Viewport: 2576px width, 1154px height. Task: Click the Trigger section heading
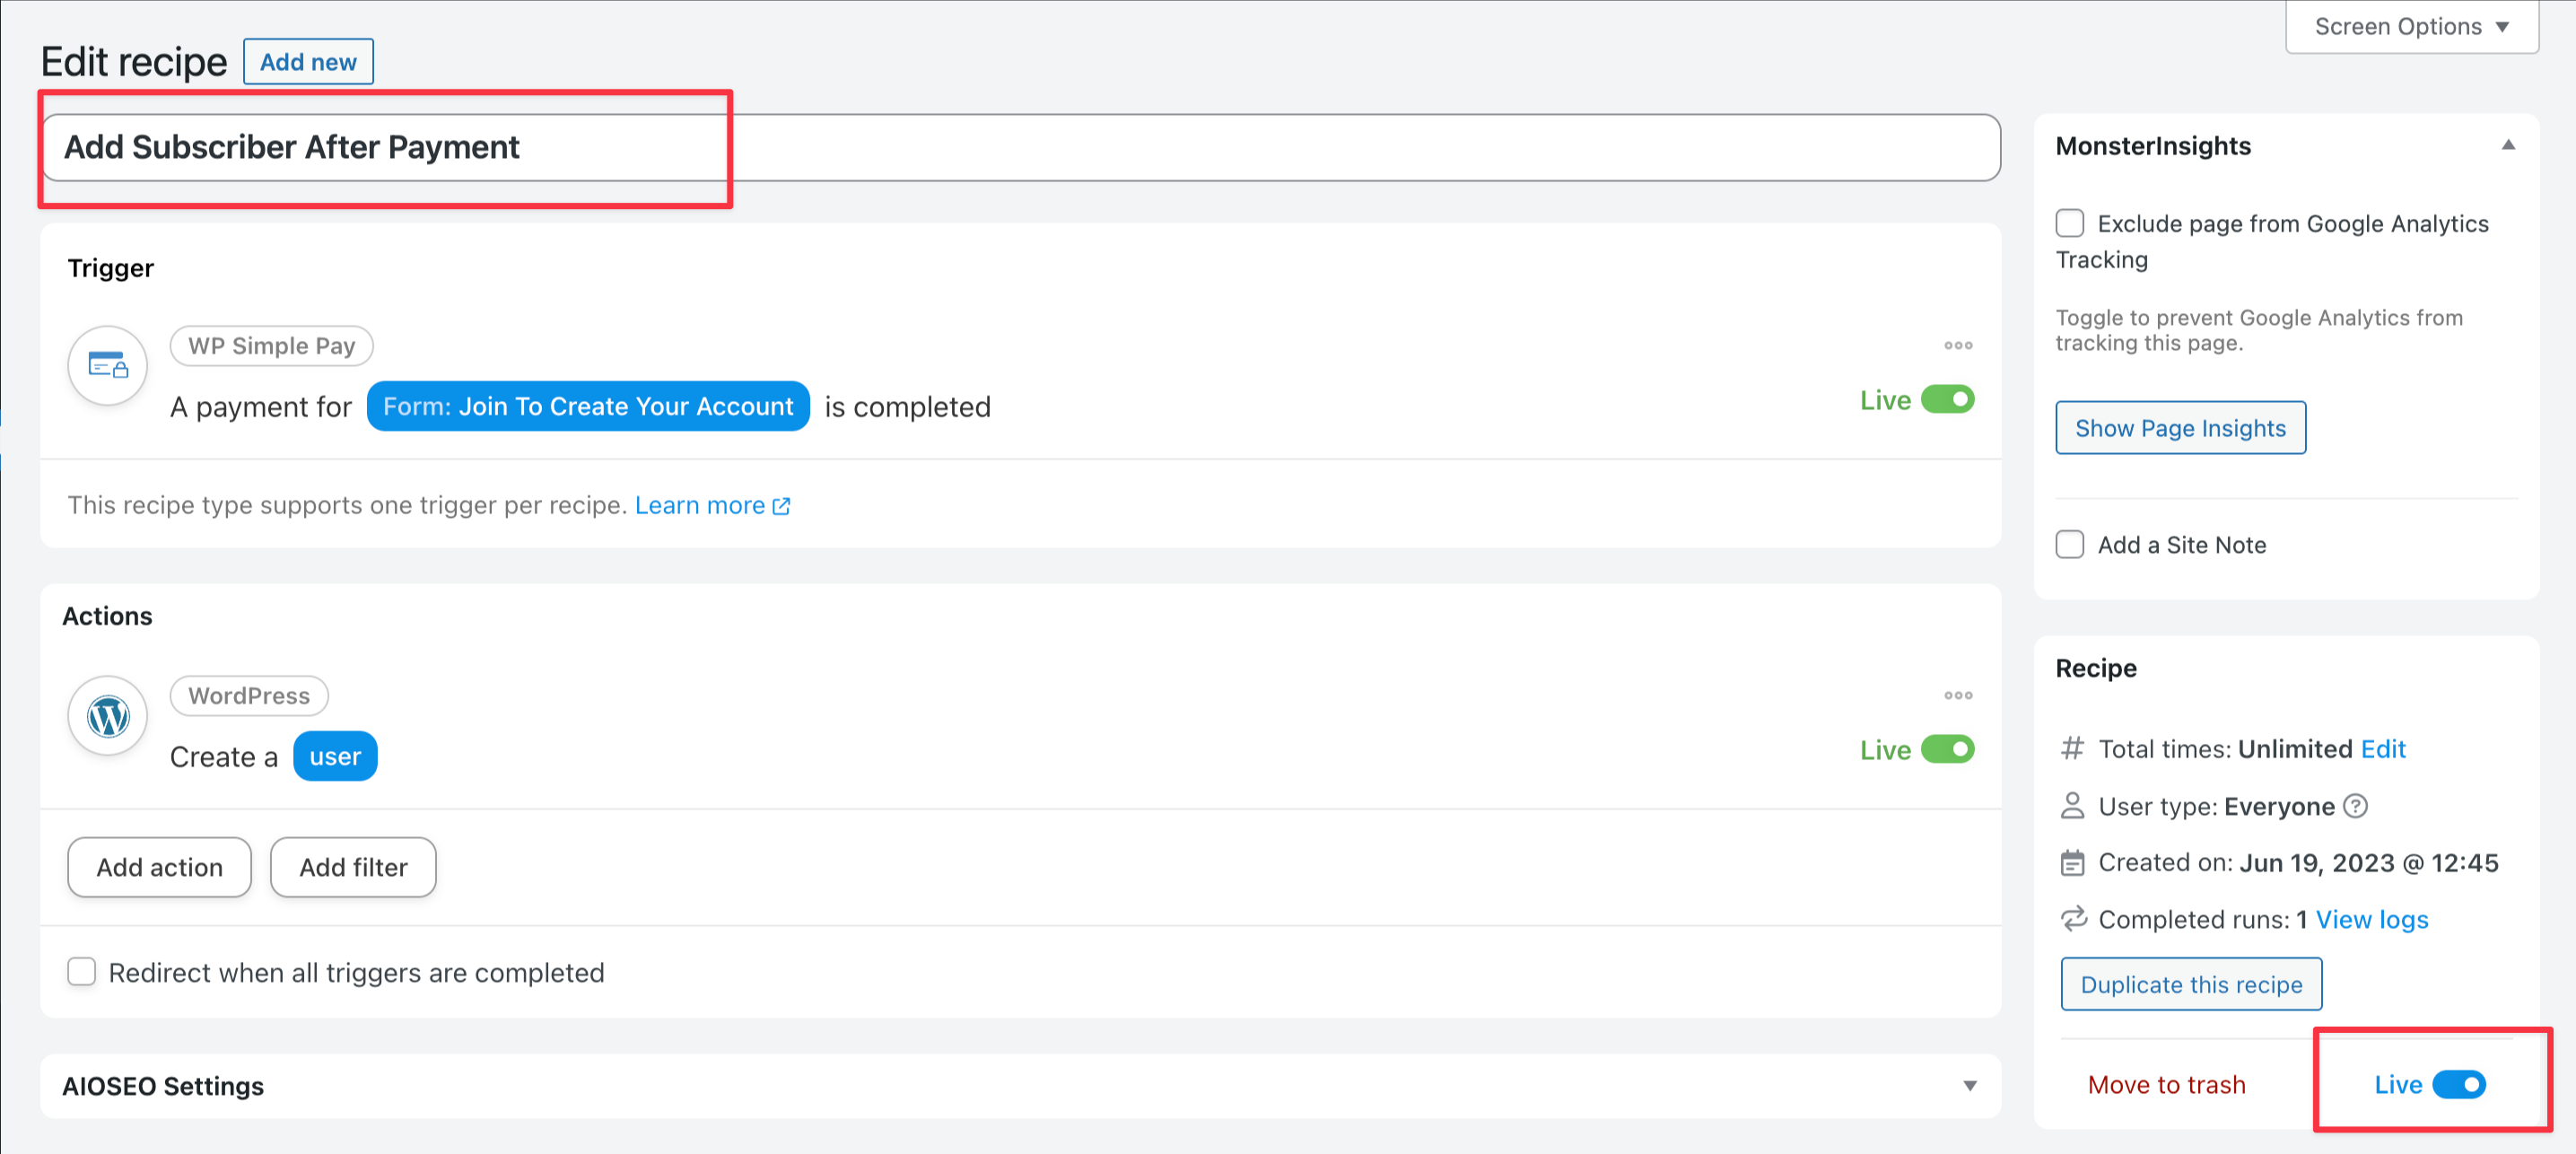click(111, 268)
